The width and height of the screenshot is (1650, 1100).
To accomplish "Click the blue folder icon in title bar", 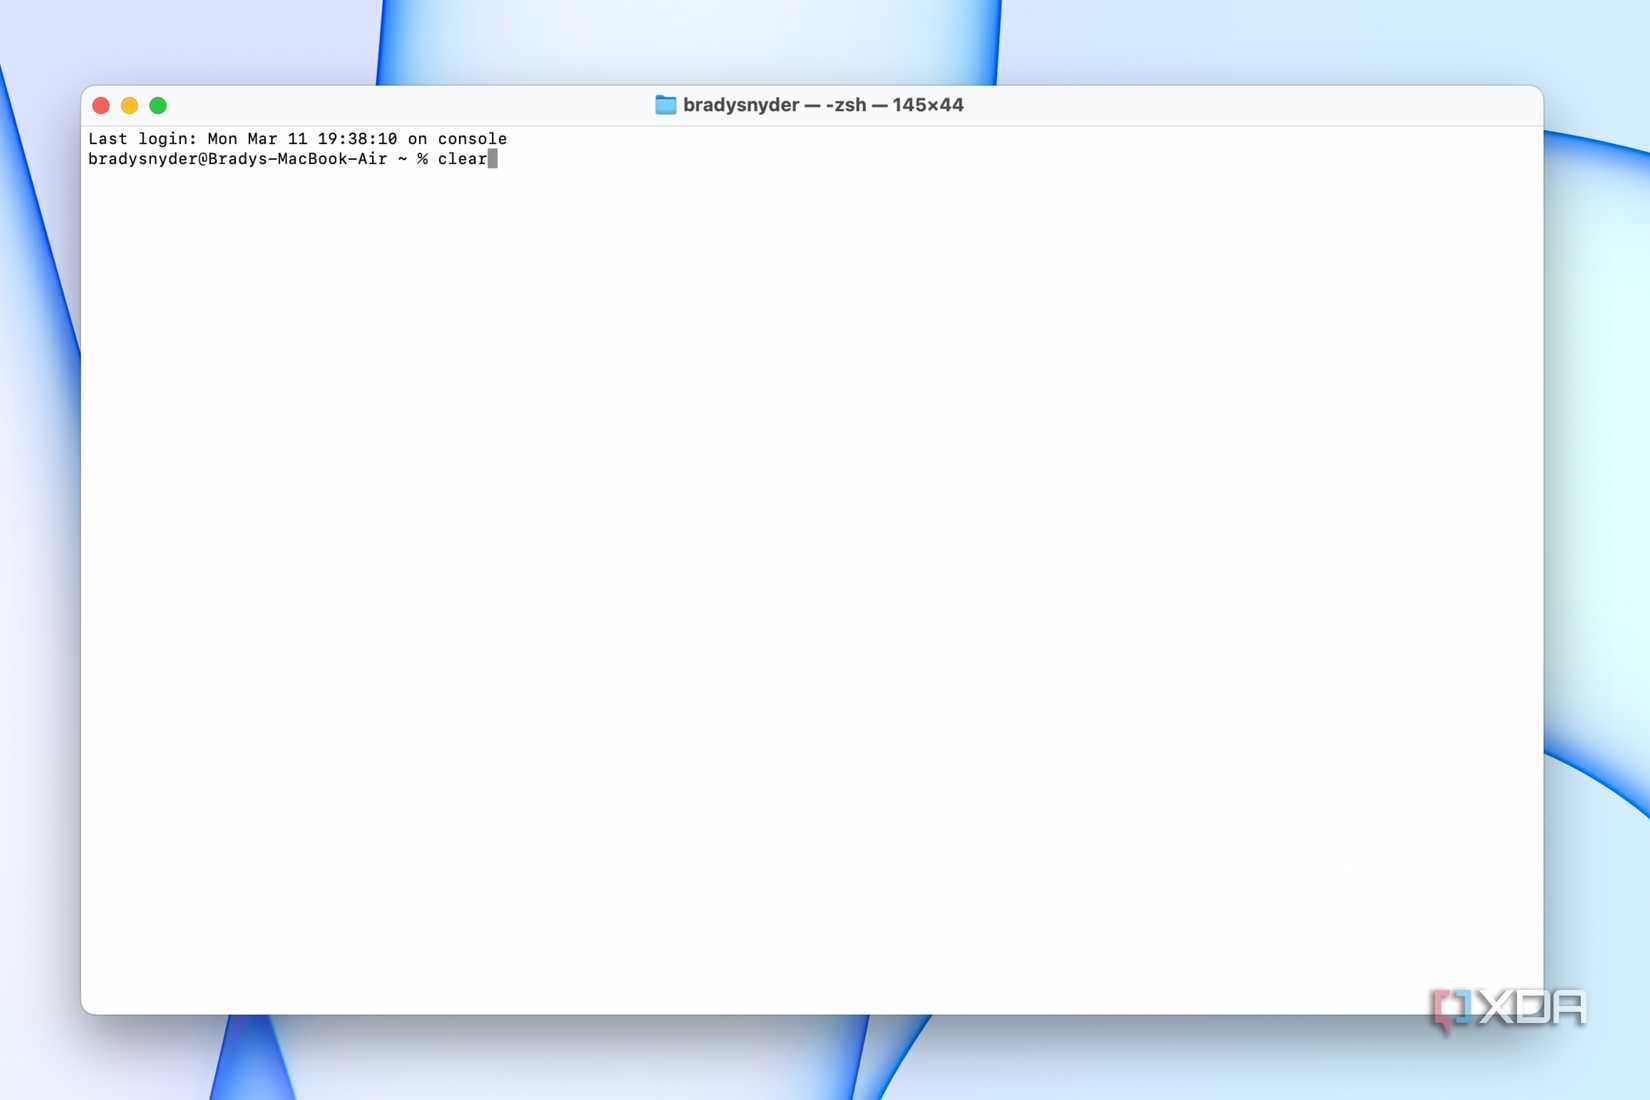I will point(665,104).
